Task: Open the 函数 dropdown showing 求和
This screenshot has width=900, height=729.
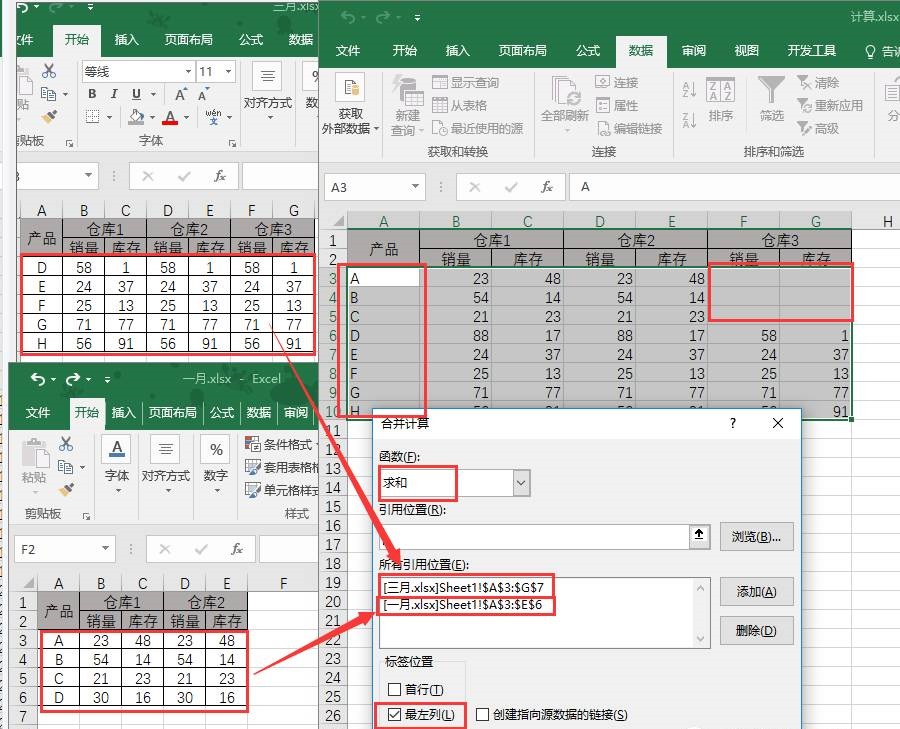Action: 521,483
